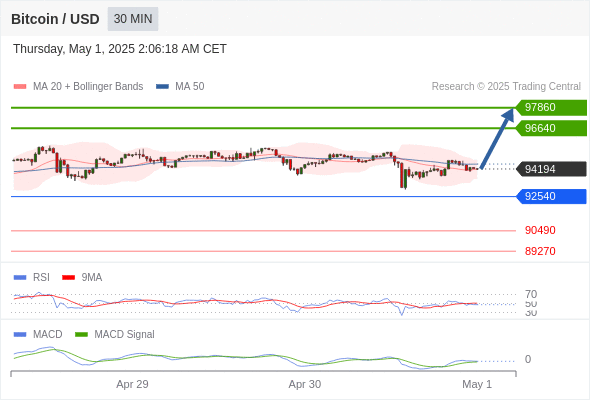Screen dimensions: 590x400
Task: Click the May 1 date marker
Action: click(x=477, y=384)
